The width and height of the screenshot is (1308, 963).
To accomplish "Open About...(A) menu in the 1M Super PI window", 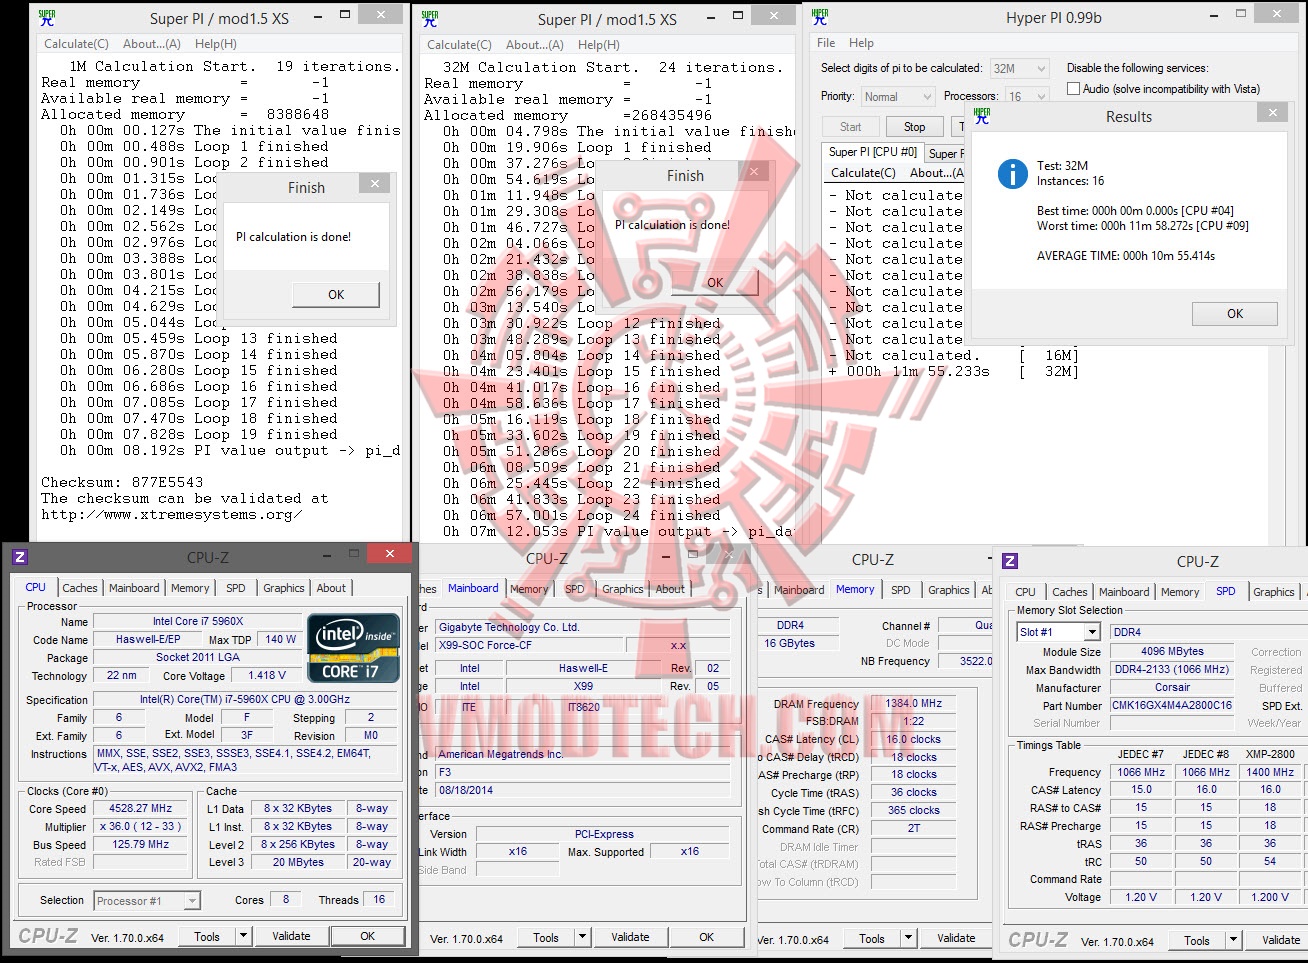I will pyautogui.click(x=152, y=44).
